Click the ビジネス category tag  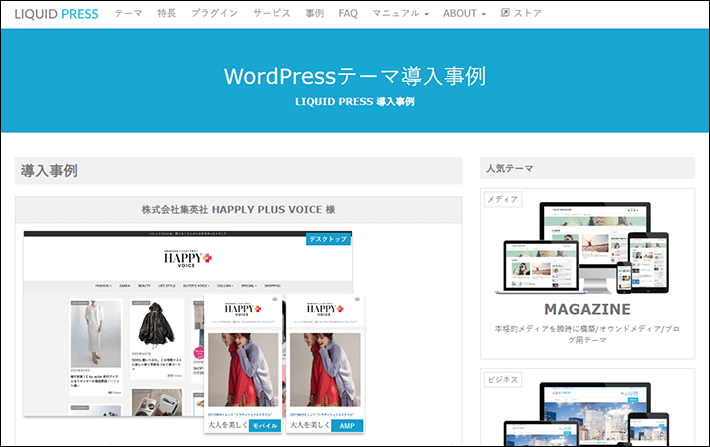pos(503,380)
